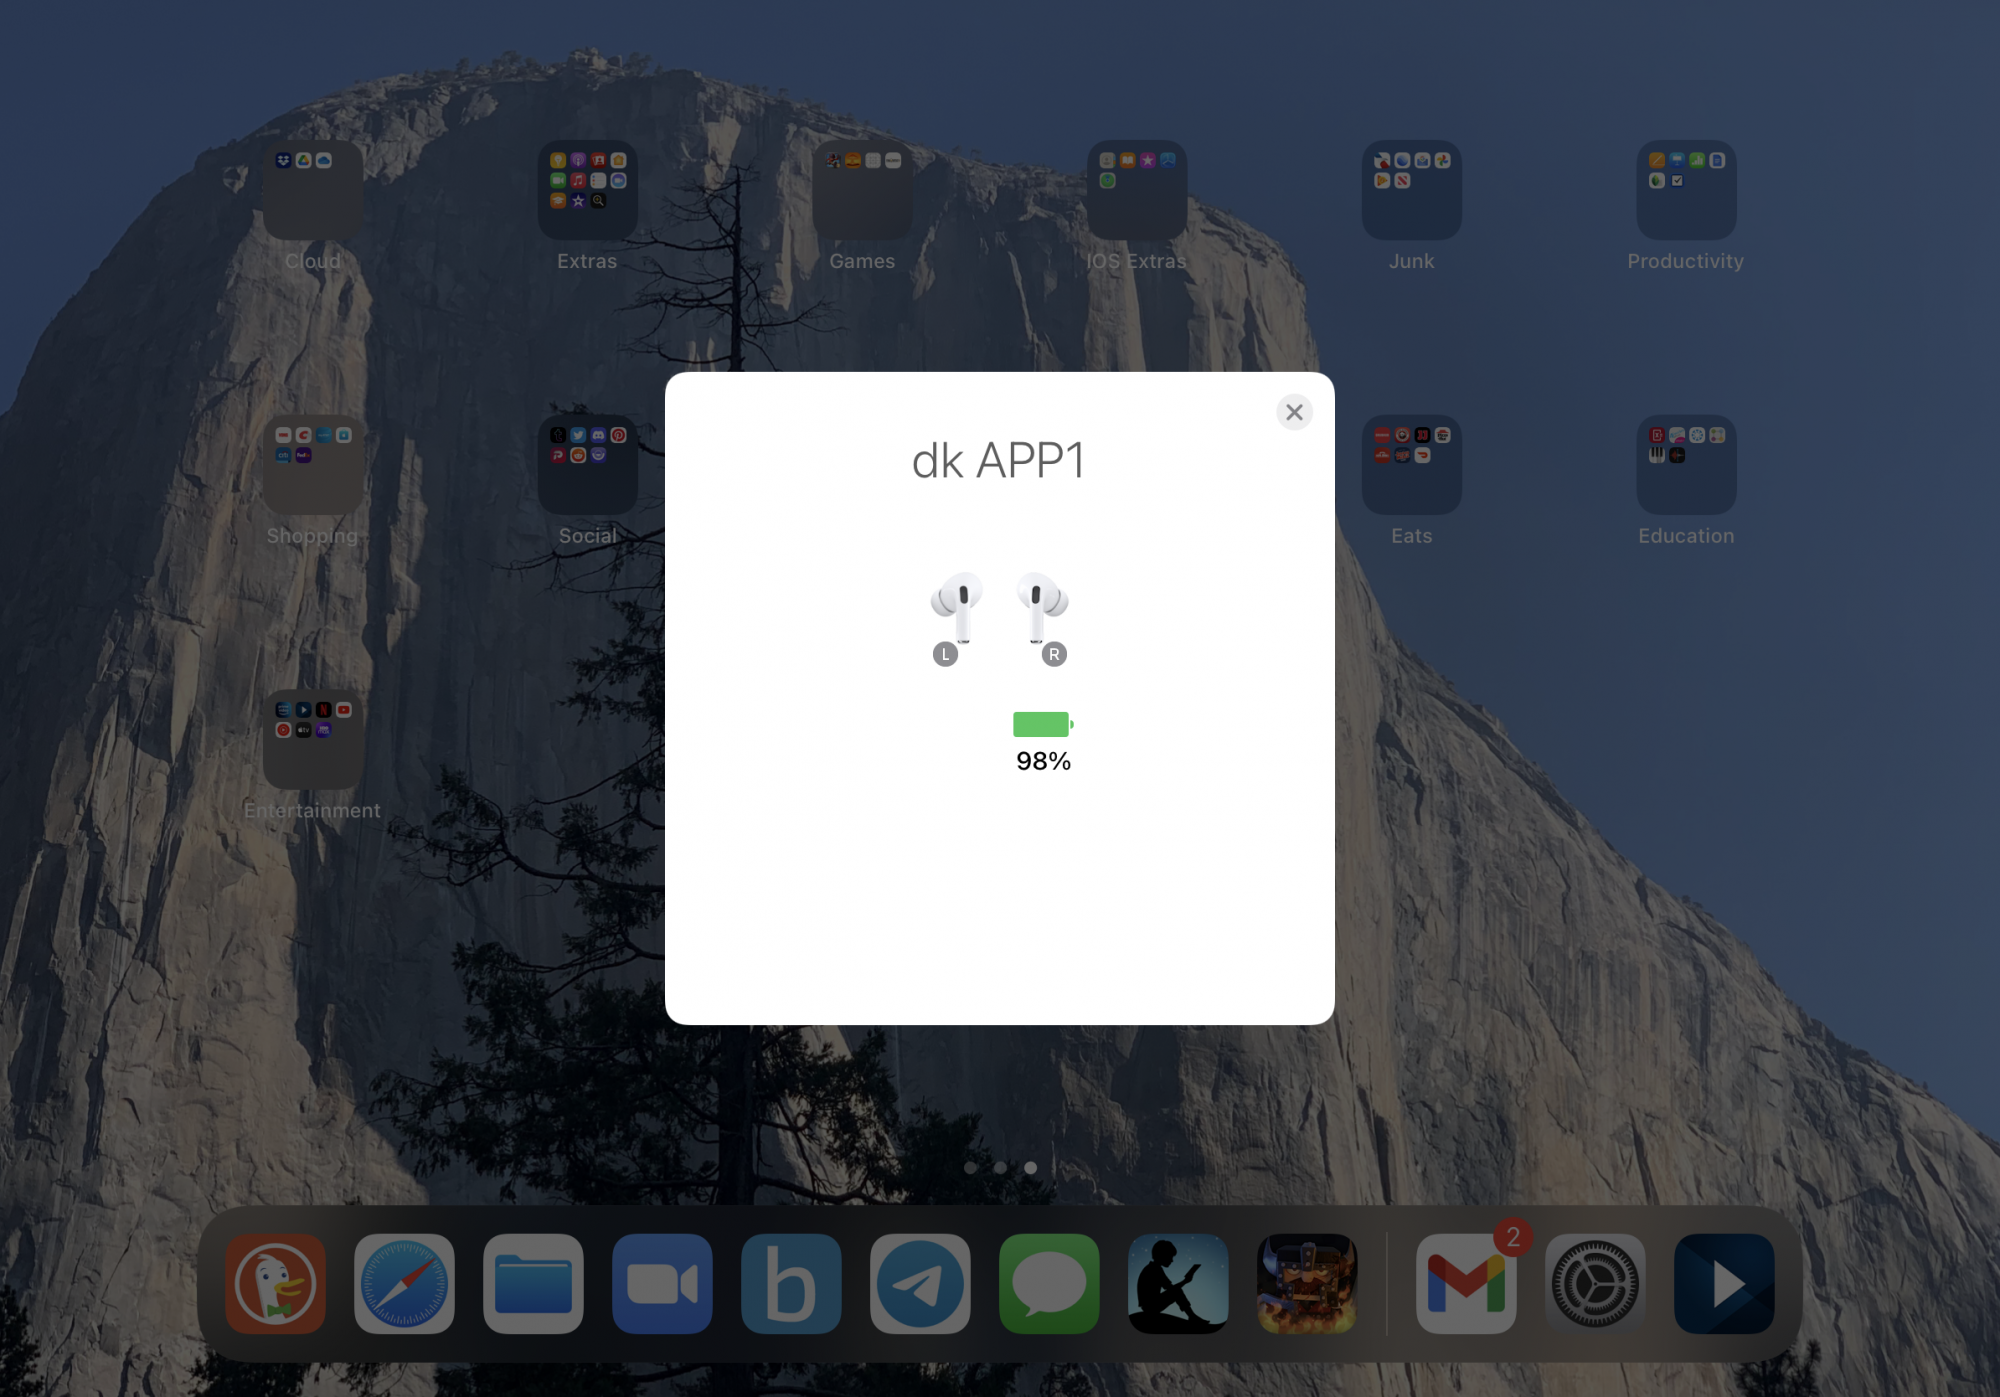Launch Safari from the dock
Image resolution: width=2000 pixels, height=1397 pixels.
click(404, 1283)
